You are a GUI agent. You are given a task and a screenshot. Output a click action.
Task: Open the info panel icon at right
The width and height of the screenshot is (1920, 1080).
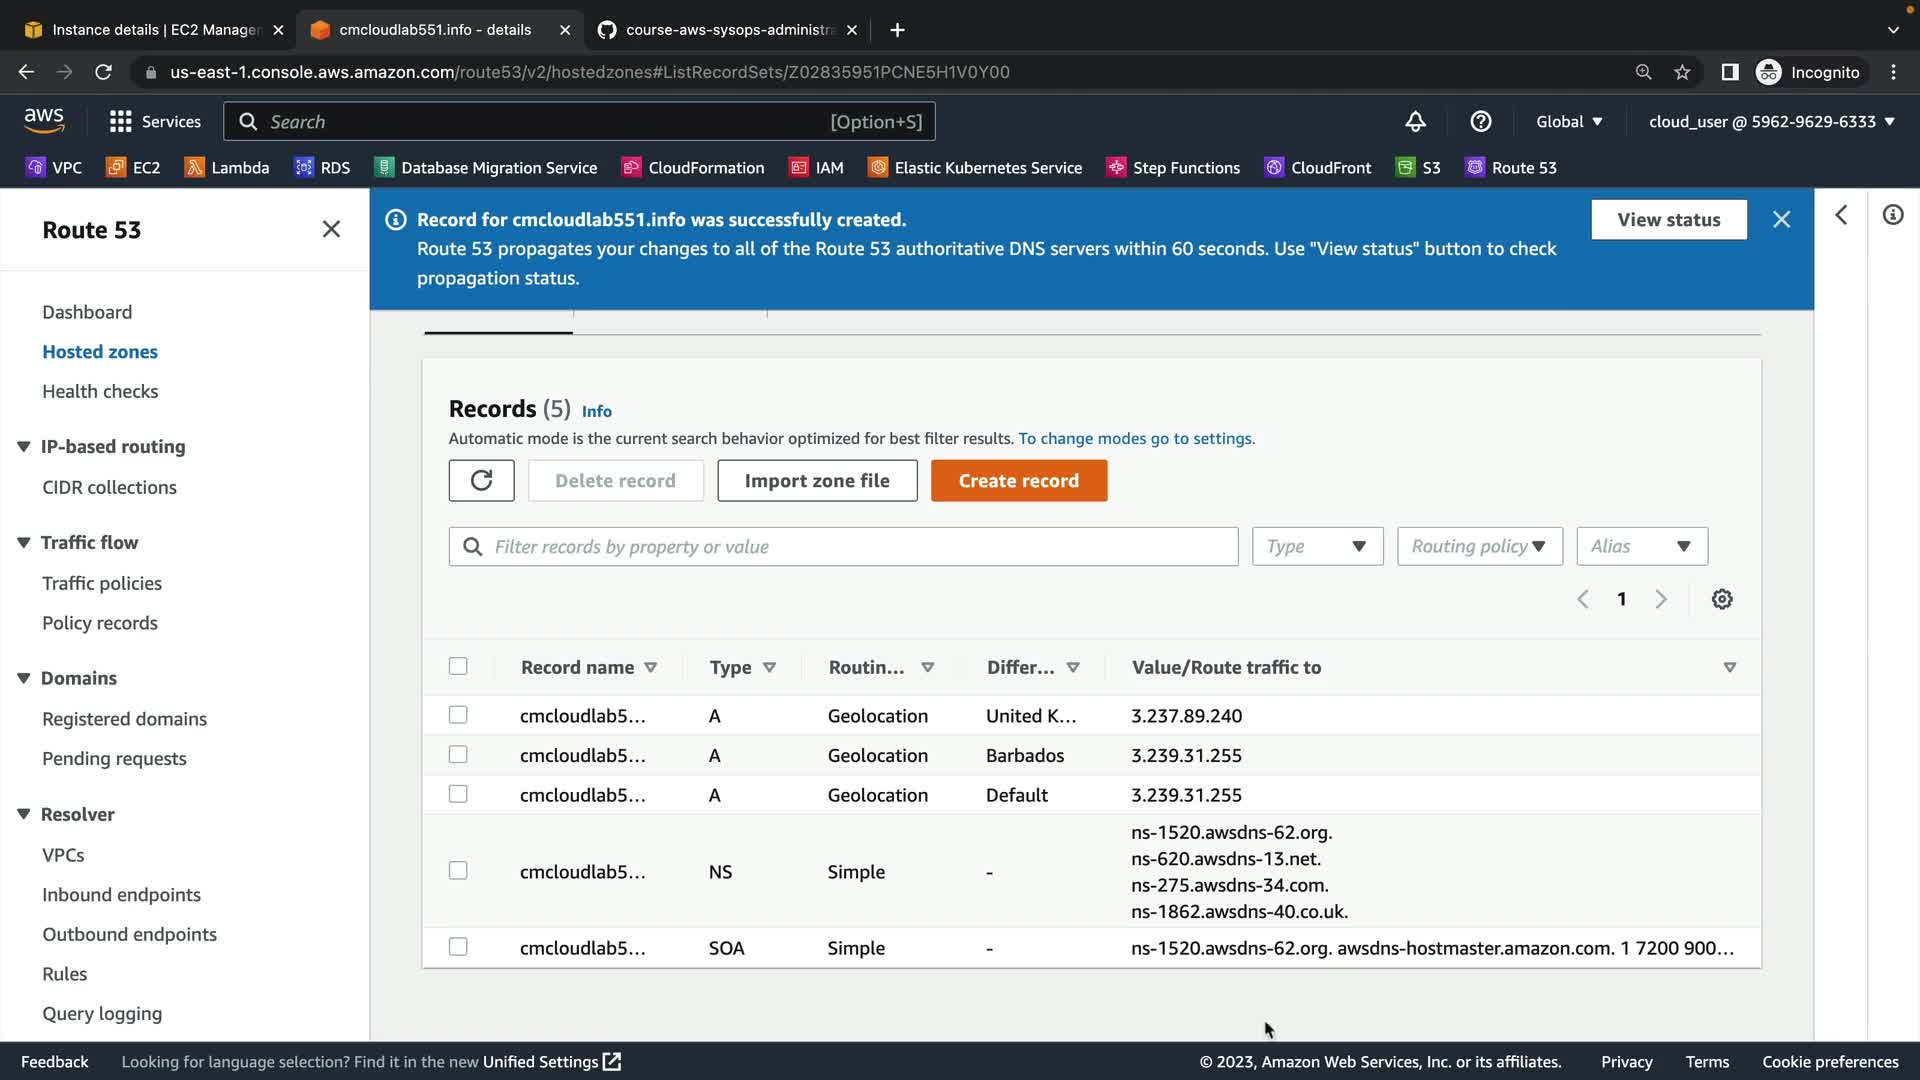(x=1892, y=216)
